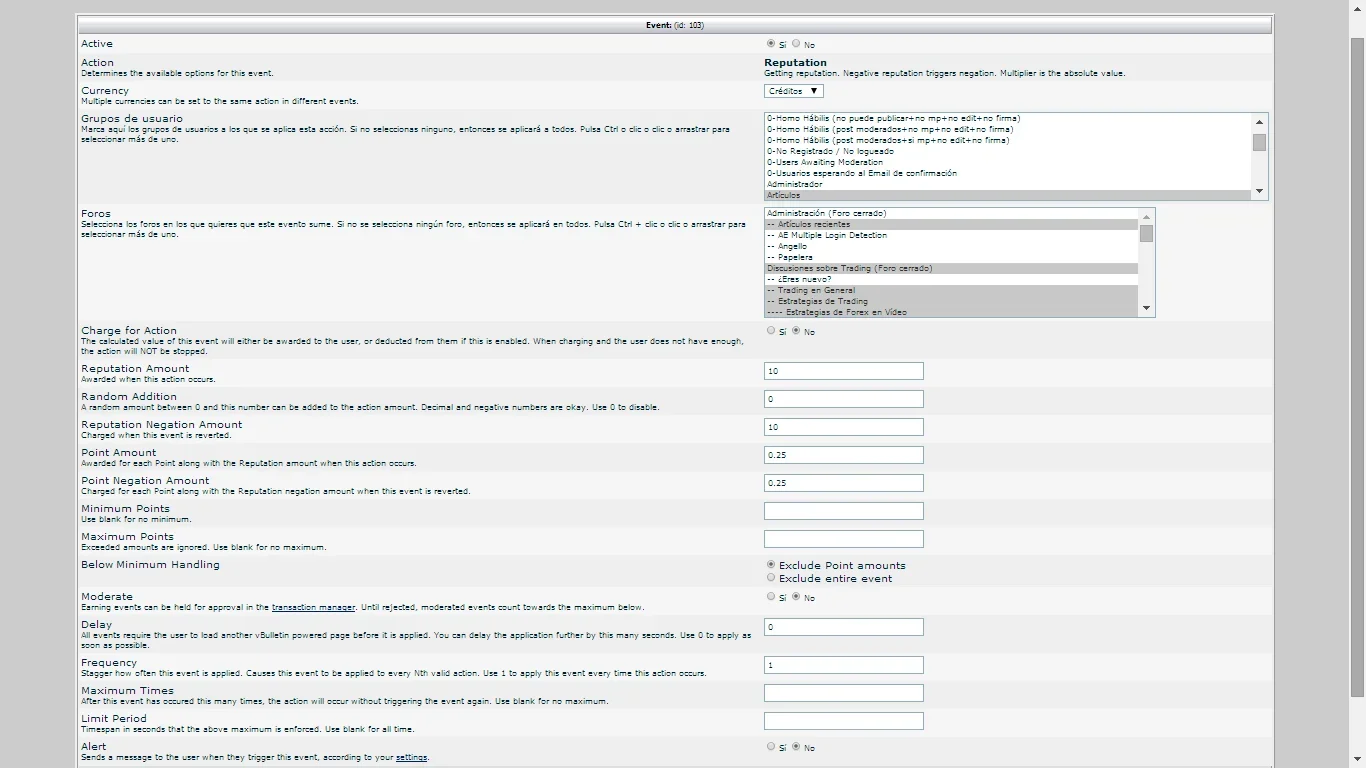1366x768 pixels.
Task: Select '0-Usuarios esperando al Email de confirmación'
Action: coord(1008,174)
